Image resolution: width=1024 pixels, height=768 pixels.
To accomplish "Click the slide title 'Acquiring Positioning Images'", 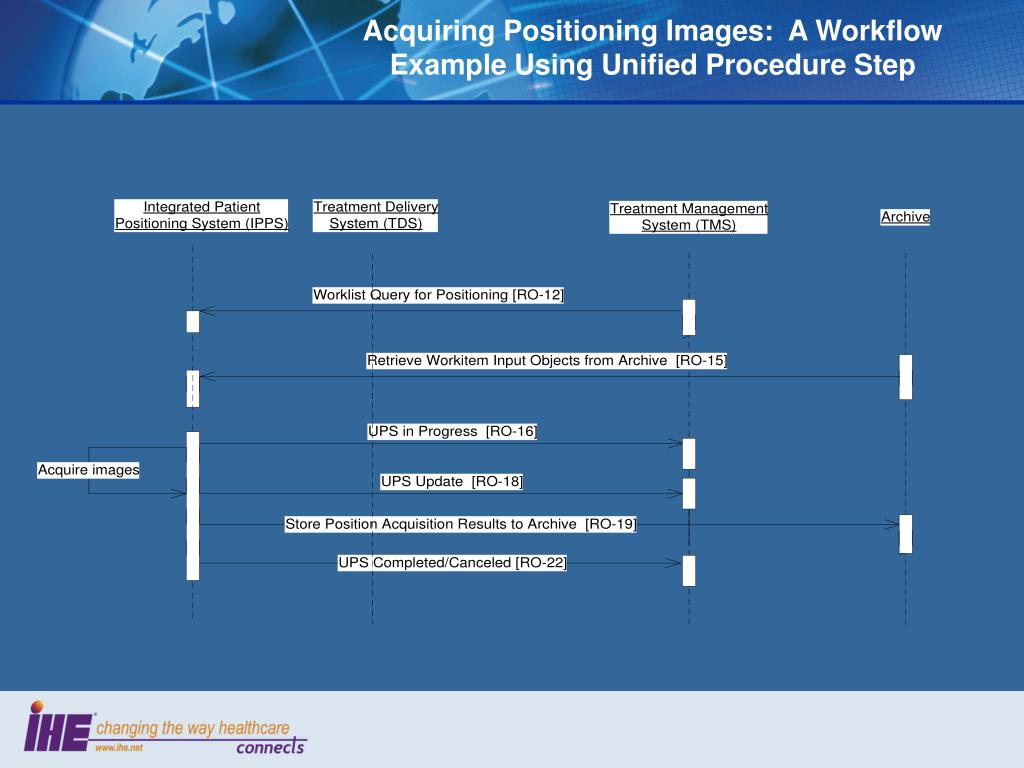I will pyautogui.click(x=652, y=48).
